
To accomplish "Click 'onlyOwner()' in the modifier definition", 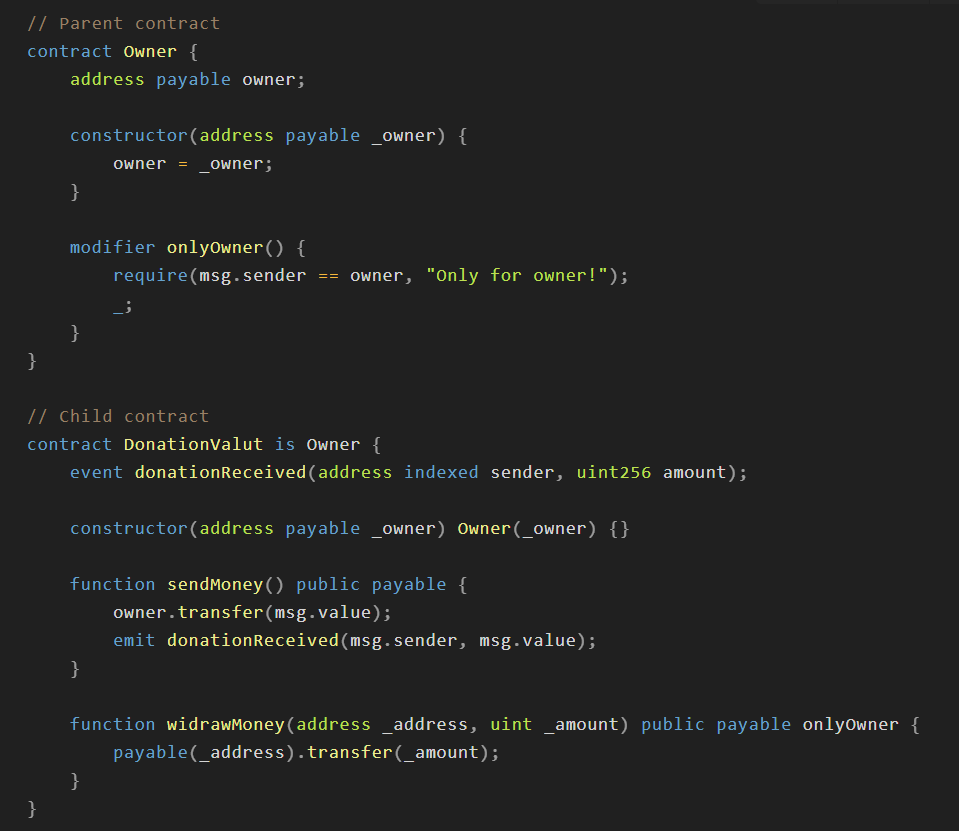I will coord(225,247).
